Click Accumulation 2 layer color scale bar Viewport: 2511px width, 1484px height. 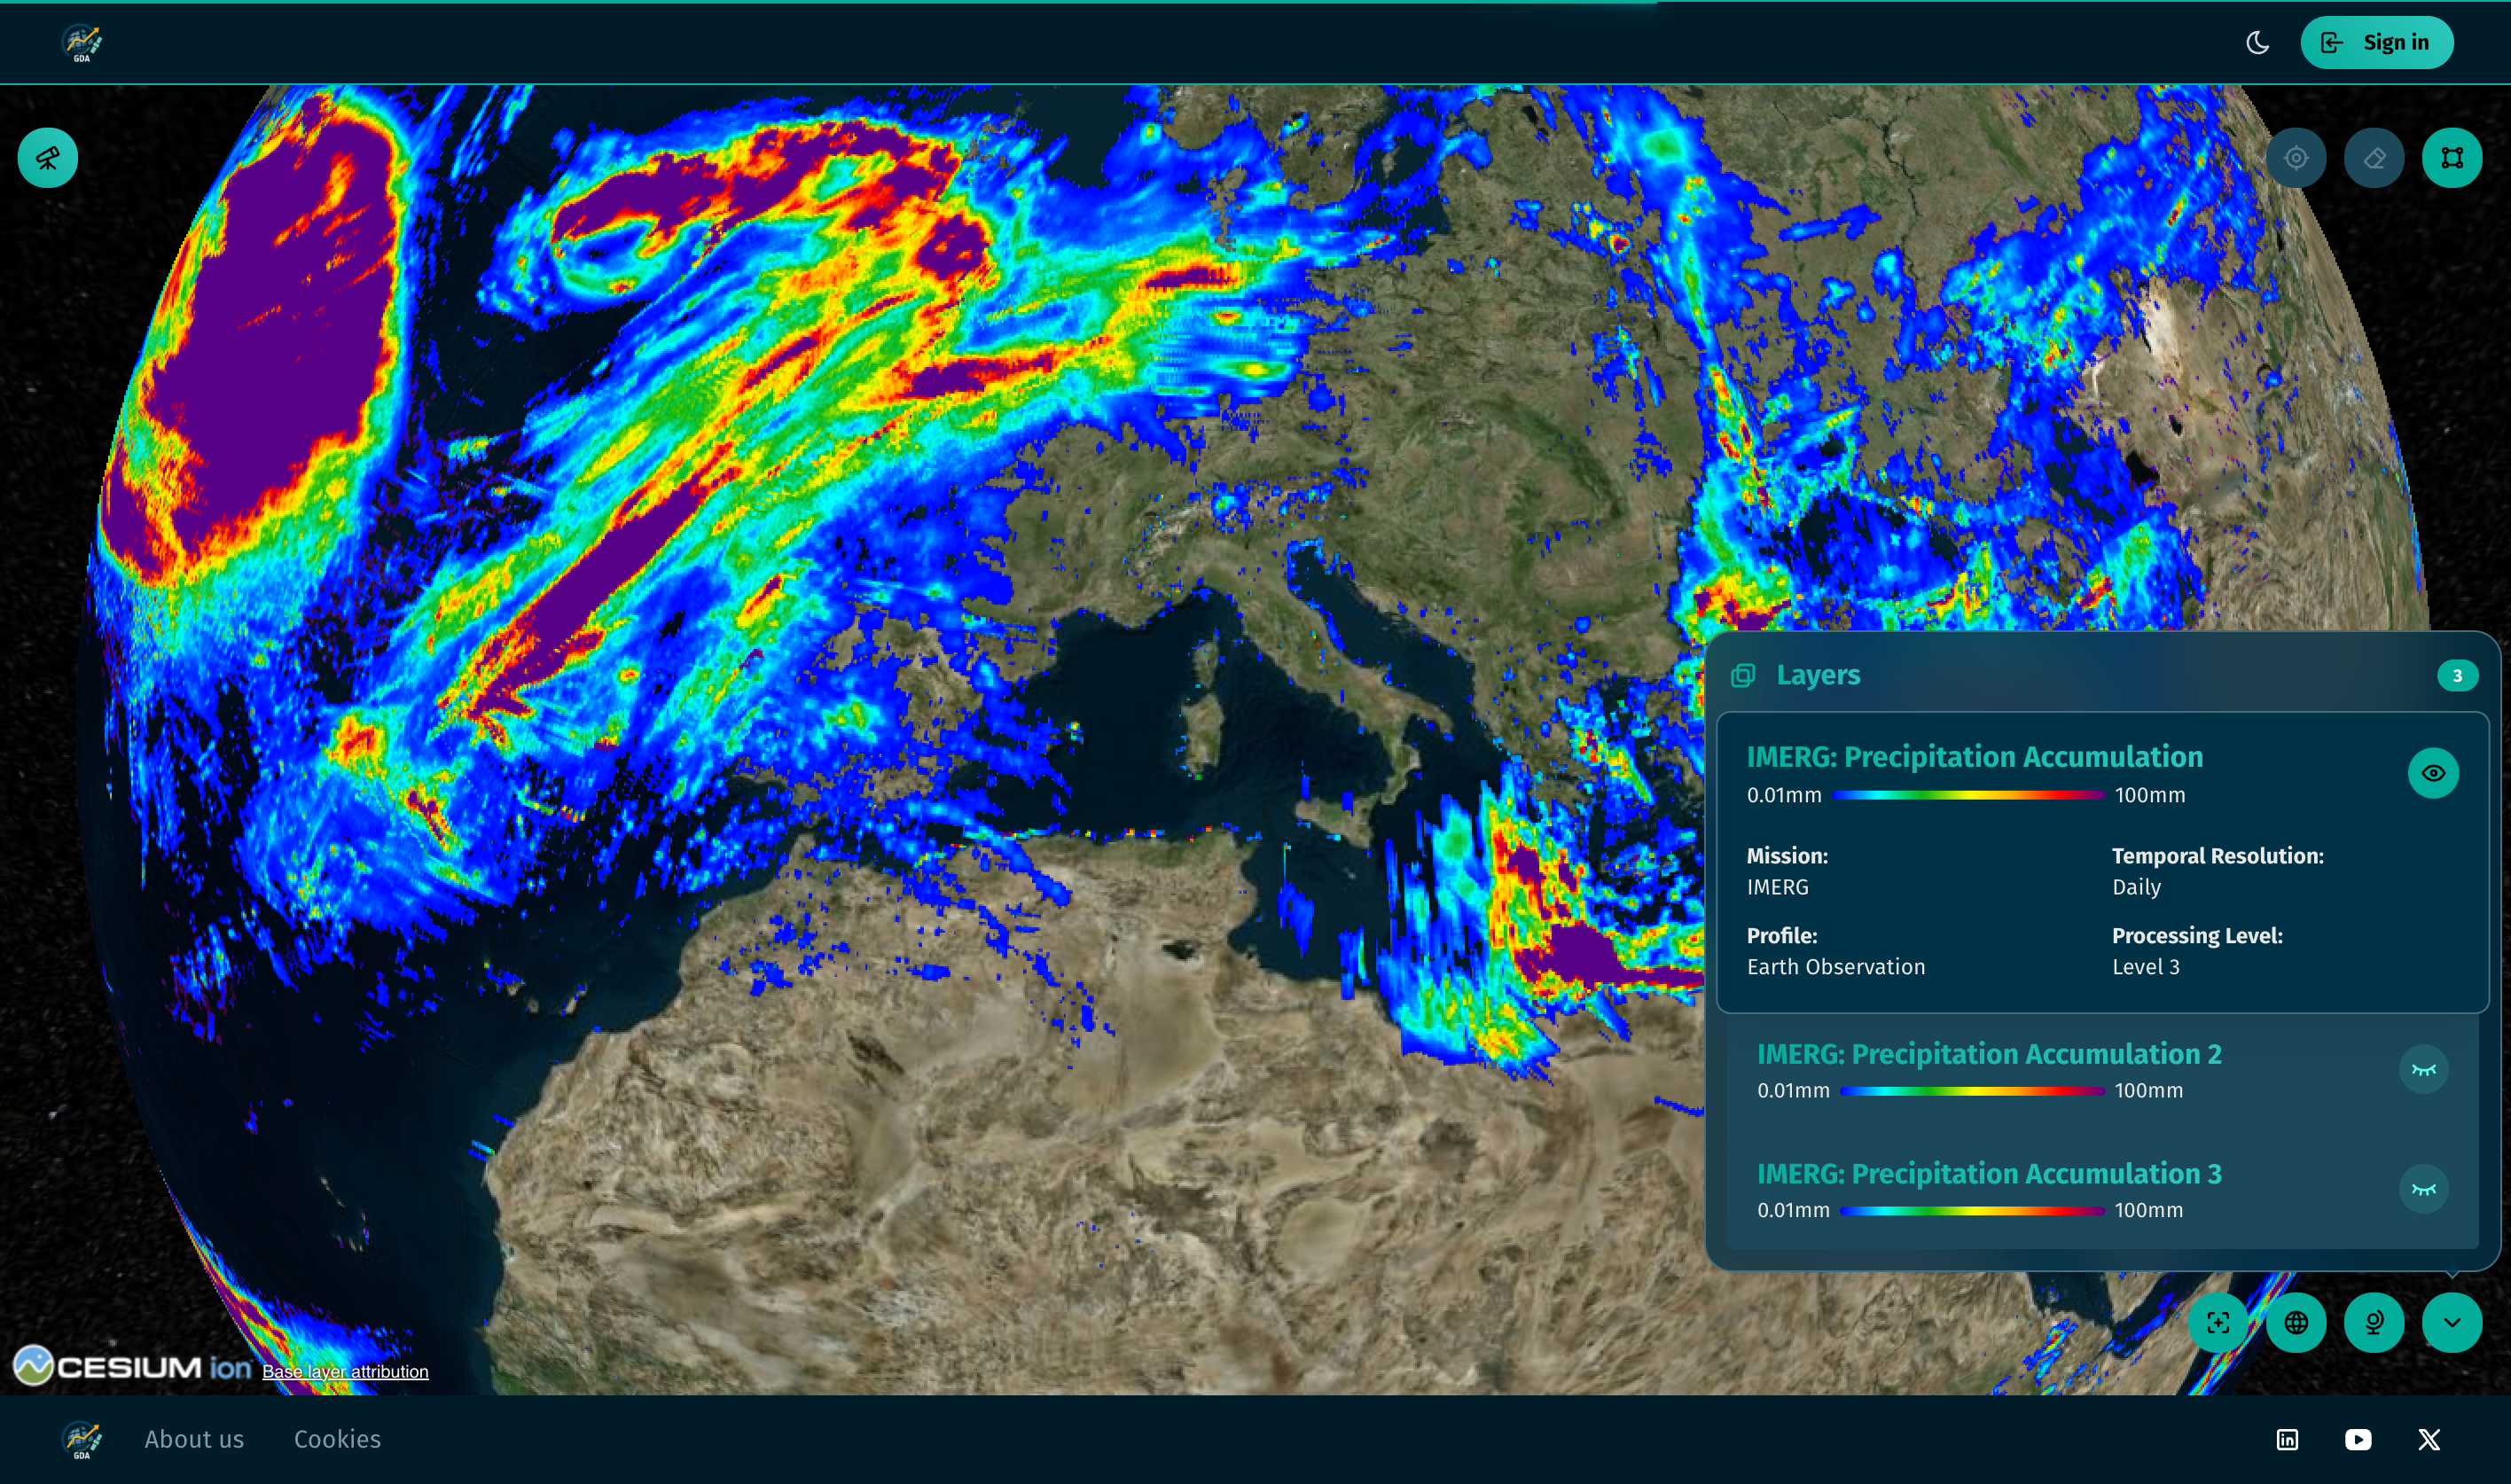point(1972,1091)
